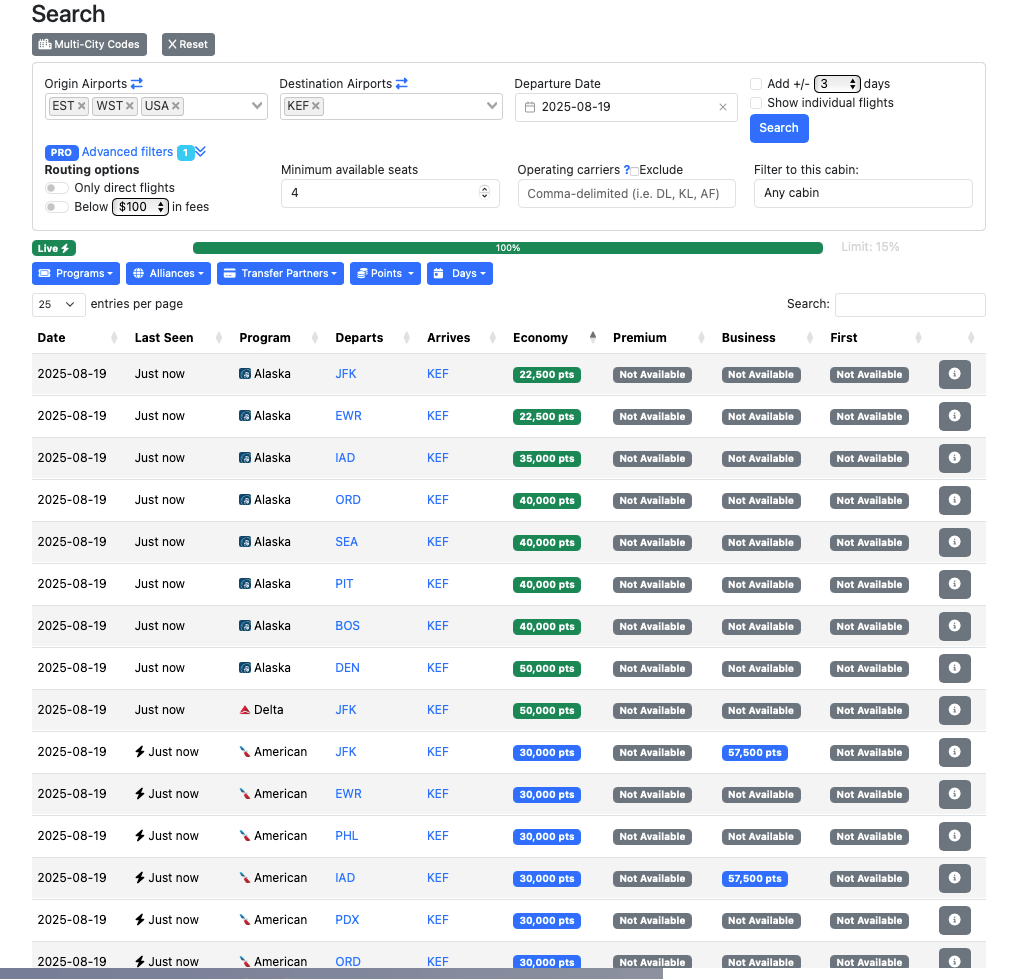Open the Destination Airports dropdown arrow
1020x979 pixels.
point(492,105)
